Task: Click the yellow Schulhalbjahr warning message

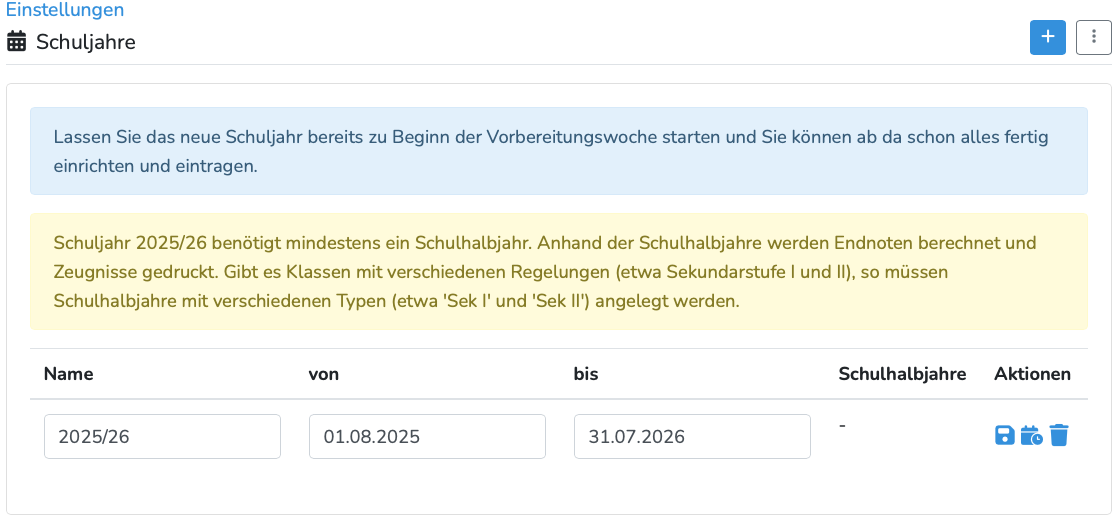Action: point(558,271)
